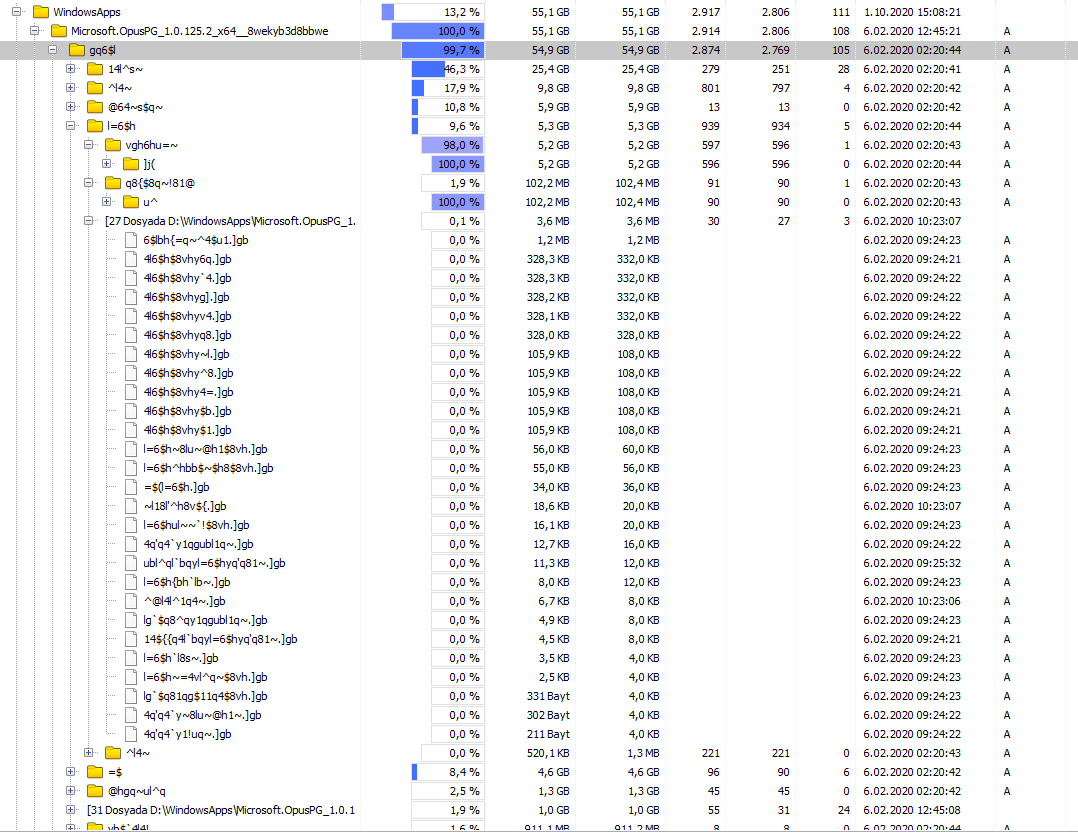This screenshot has width=1078, height=832.
Task: Collapse the q8{$8q~!81@ folder node
Action: 88,183
